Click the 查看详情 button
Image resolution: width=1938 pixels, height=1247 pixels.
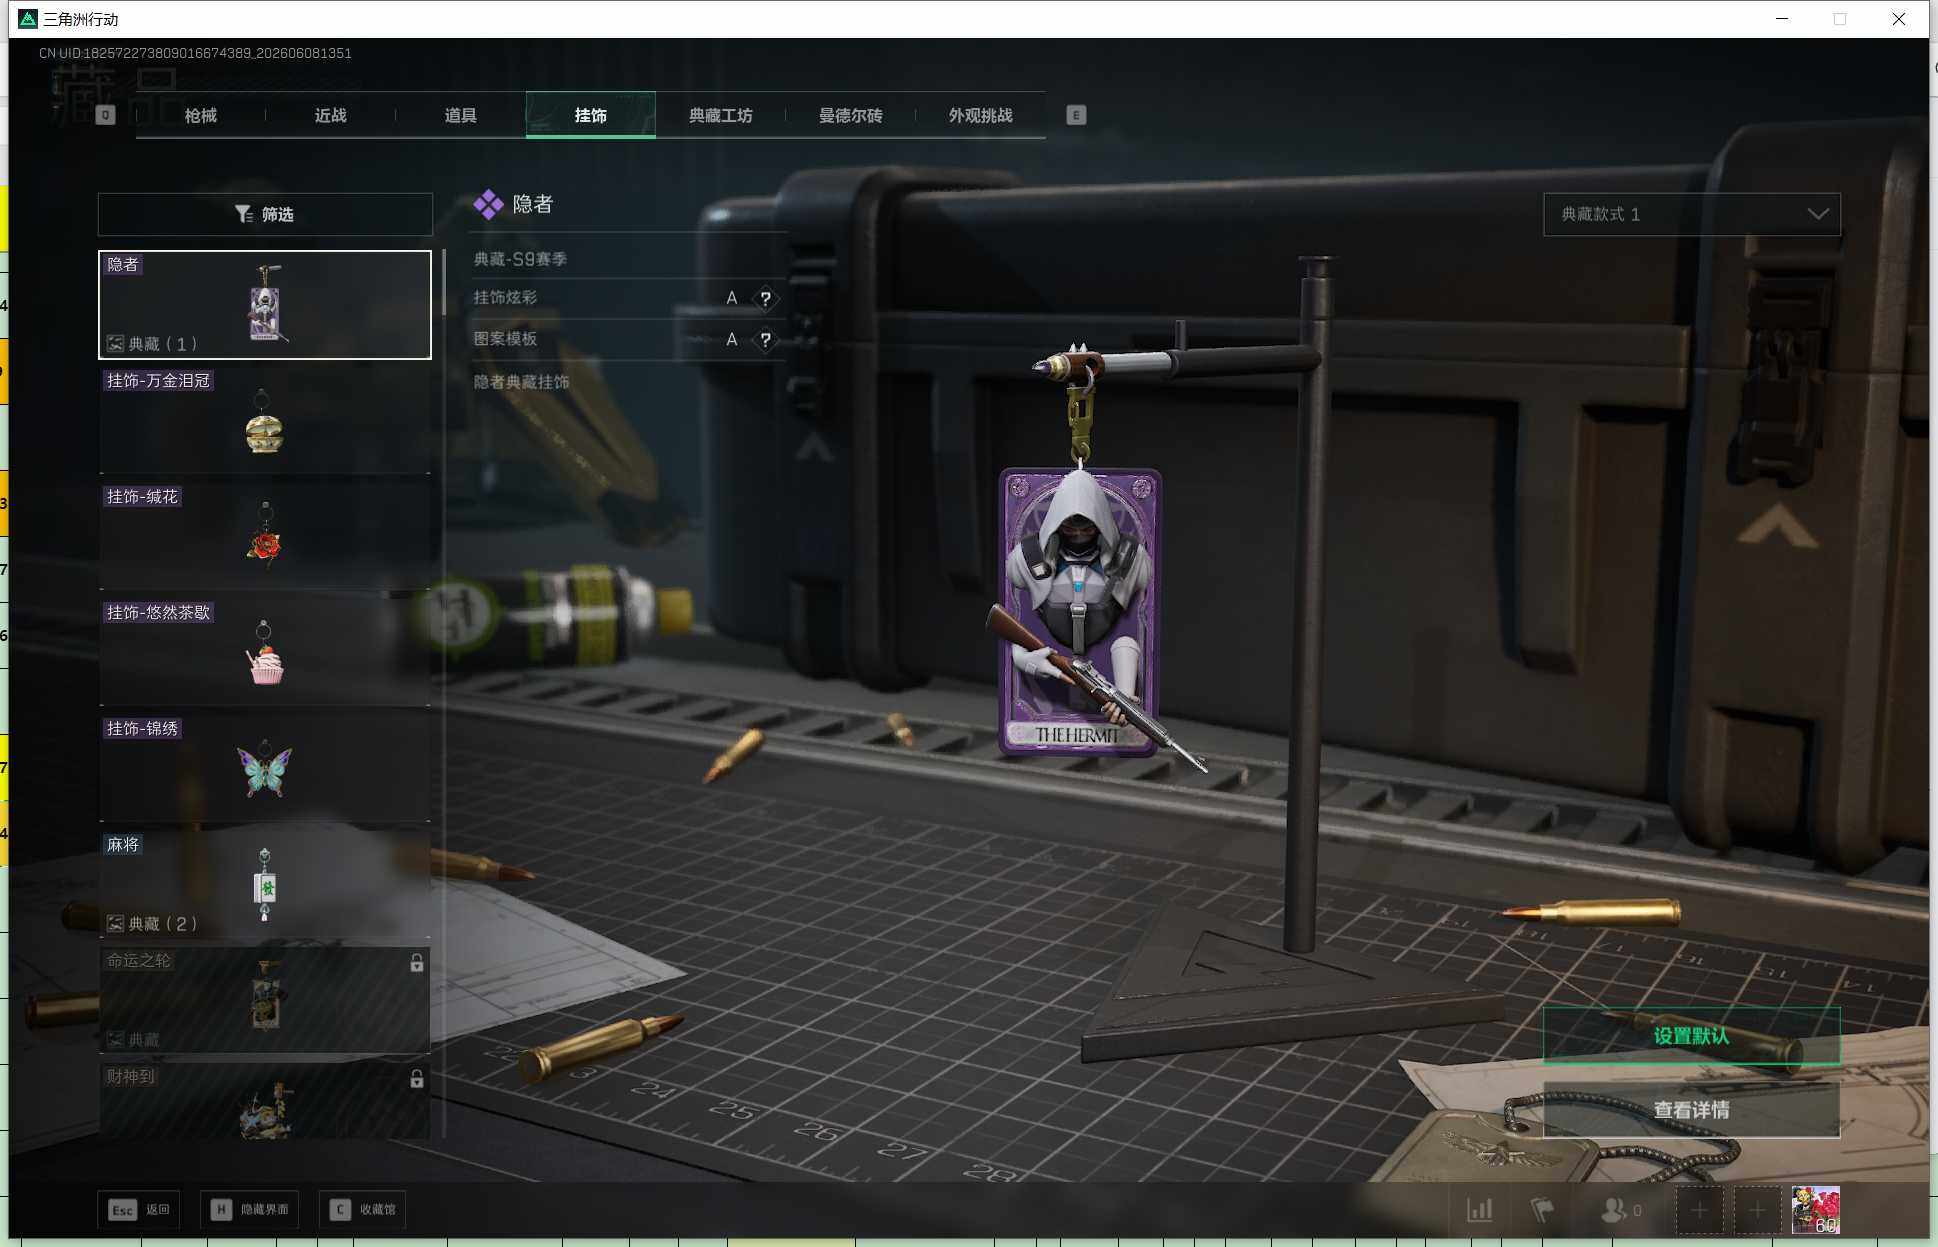point(1691,1110)
